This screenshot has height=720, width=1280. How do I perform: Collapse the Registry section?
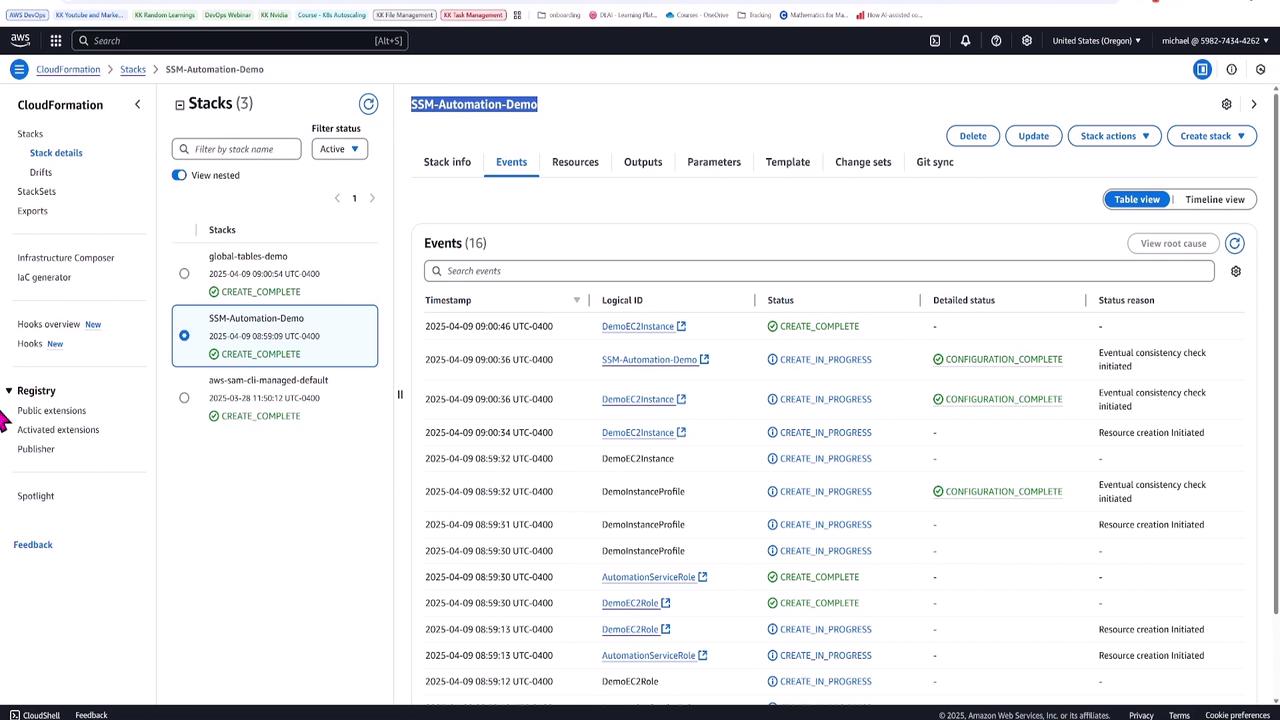click(9, 391)
